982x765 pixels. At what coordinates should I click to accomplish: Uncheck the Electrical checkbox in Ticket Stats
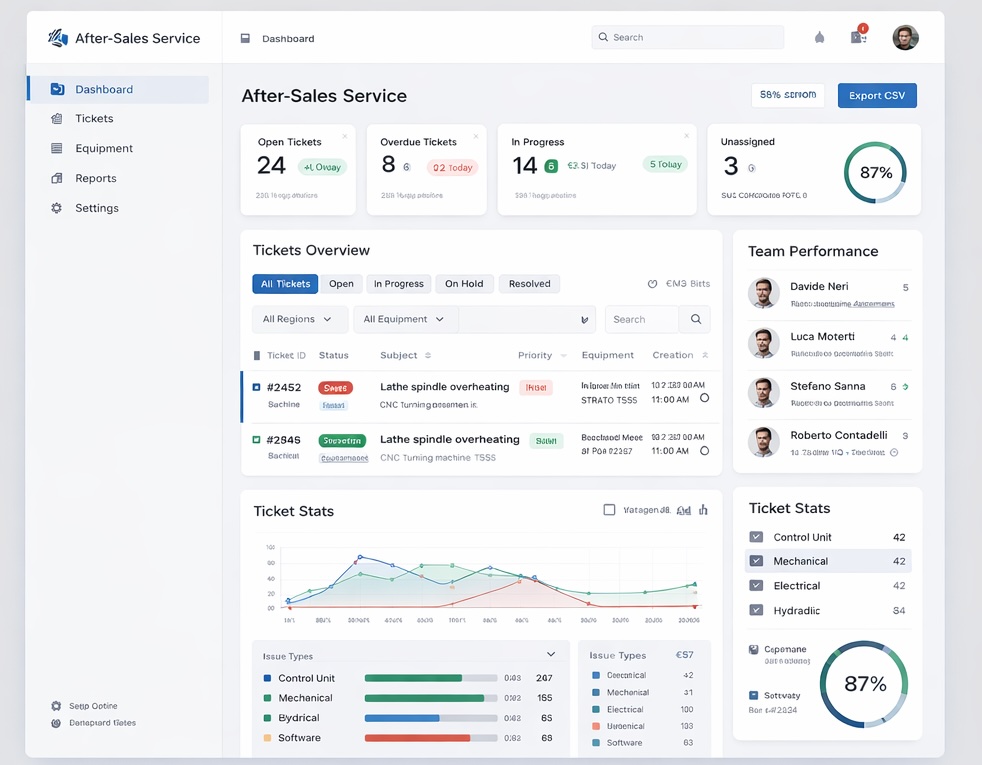(x=756, y=586)
